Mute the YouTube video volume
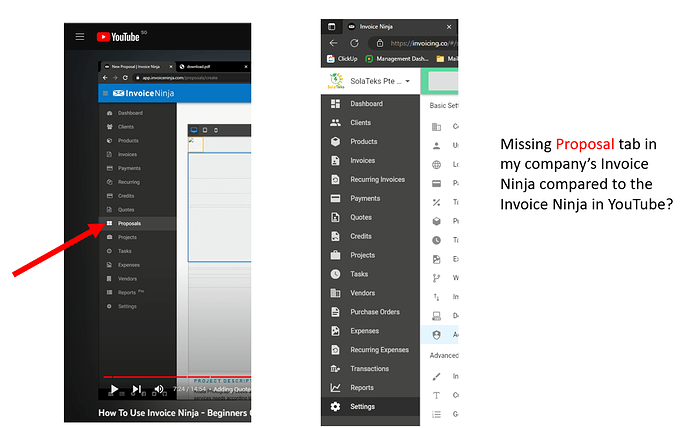This screenshot has width=690, height=428. coord(159,389)
